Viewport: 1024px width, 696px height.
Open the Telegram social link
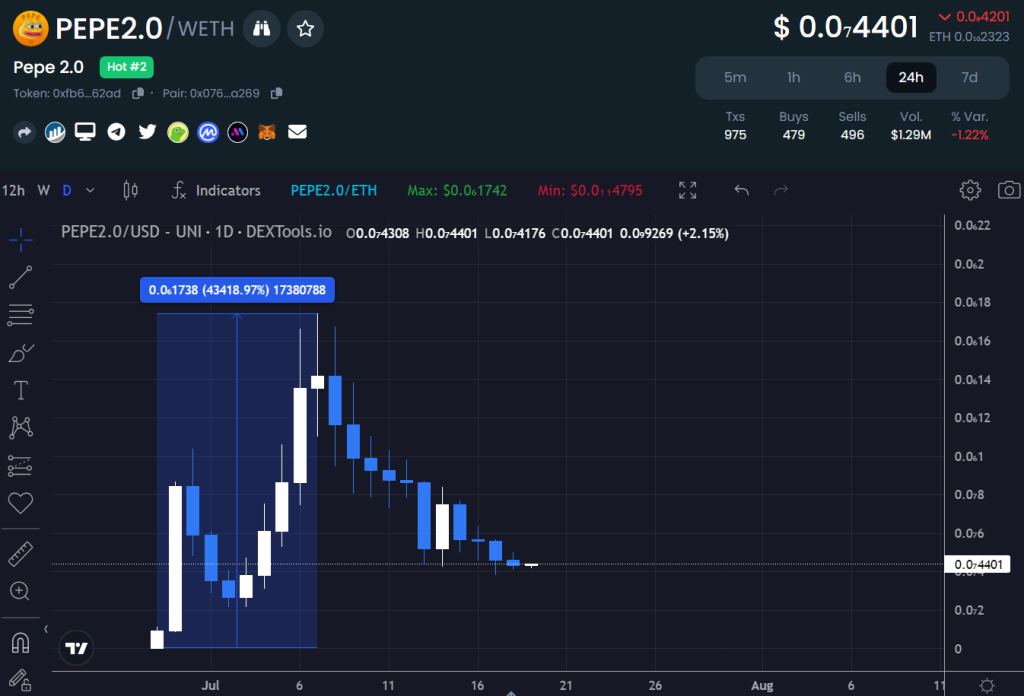click(115, 131)
